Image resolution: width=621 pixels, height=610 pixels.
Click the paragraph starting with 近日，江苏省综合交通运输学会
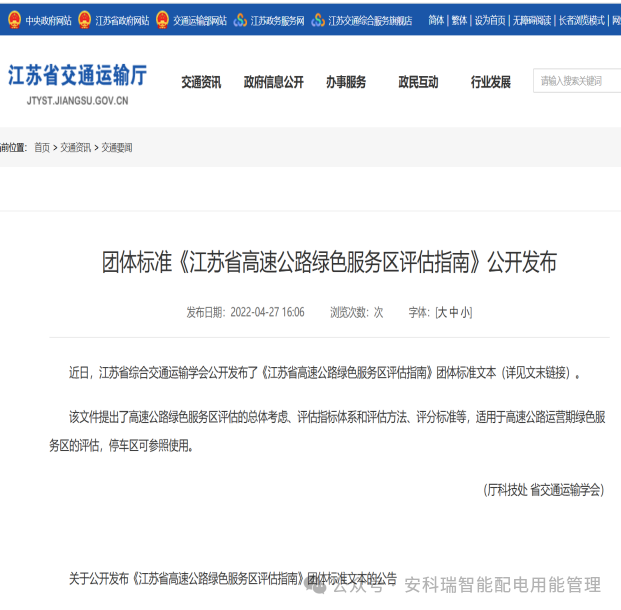tap(325, 373)
